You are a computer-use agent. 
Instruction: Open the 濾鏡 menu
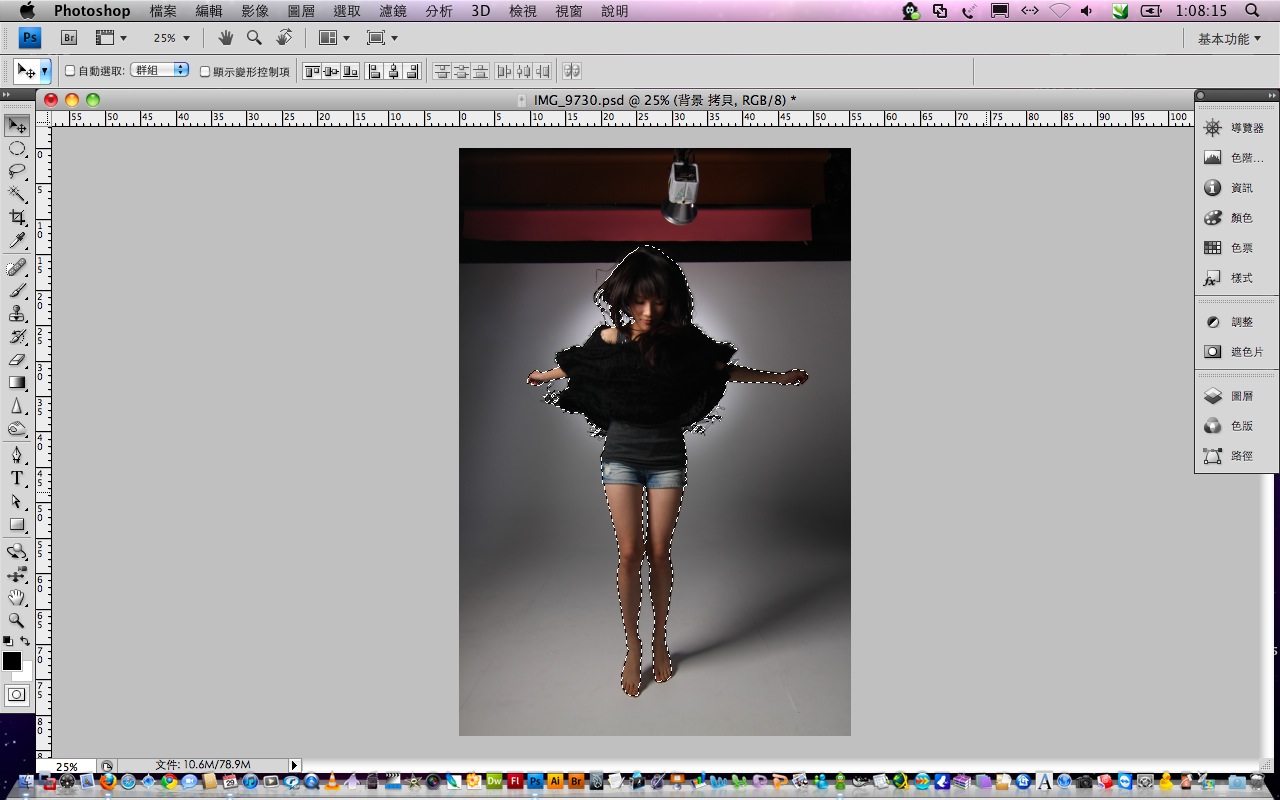[x=393, y=11]
